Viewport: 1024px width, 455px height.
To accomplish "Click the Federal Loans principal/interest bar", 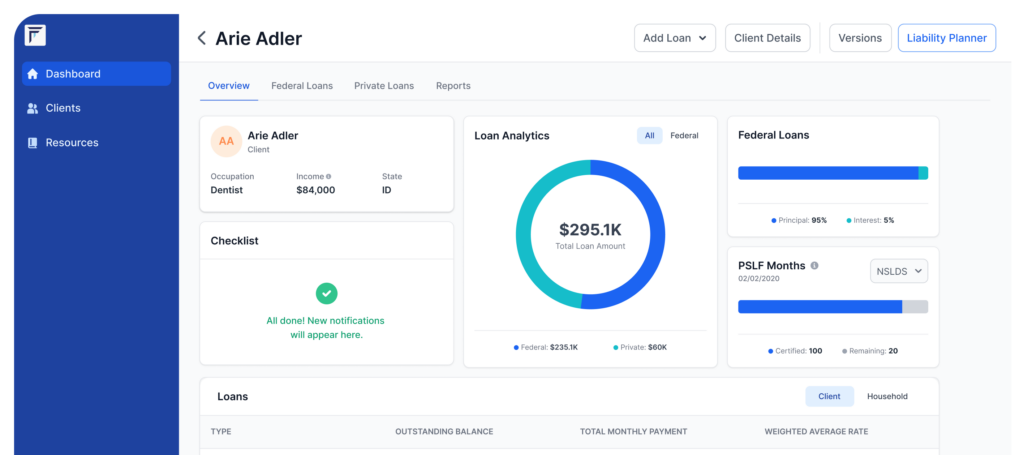I will click(833, 173).
